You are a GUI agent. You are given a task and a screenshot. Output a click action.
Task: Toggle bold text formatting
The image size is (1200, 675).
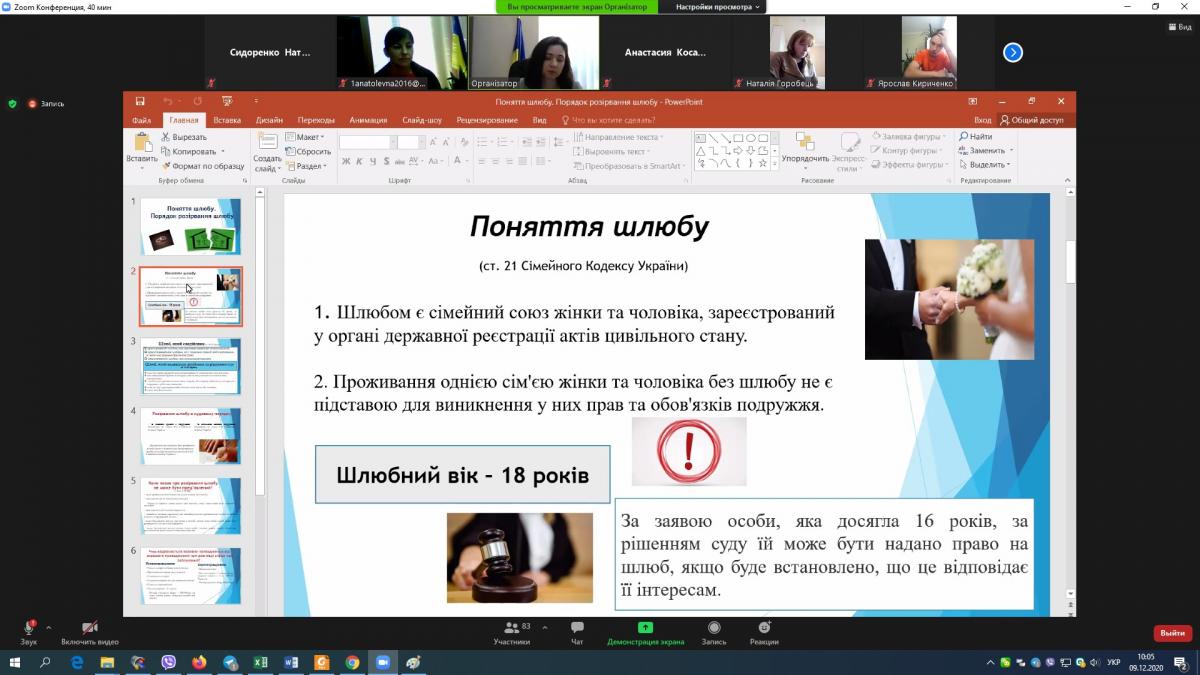tap(346, 162)
